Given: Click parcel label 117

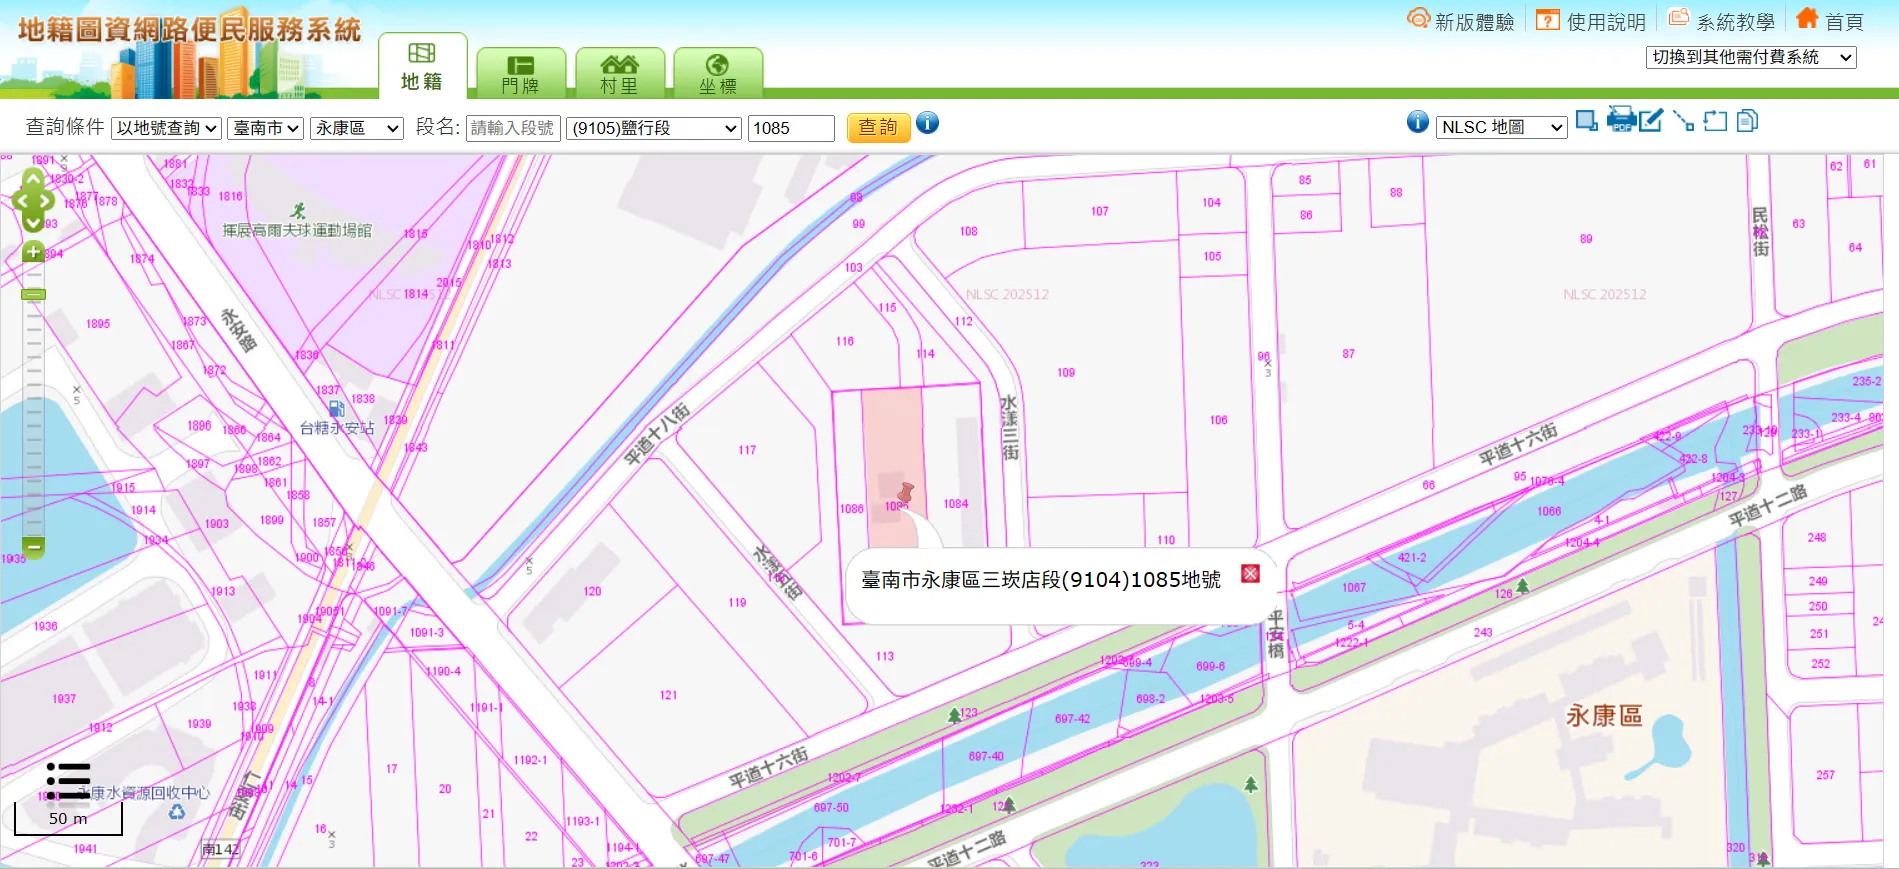Looking at the screenshot, I should [747, 450].
